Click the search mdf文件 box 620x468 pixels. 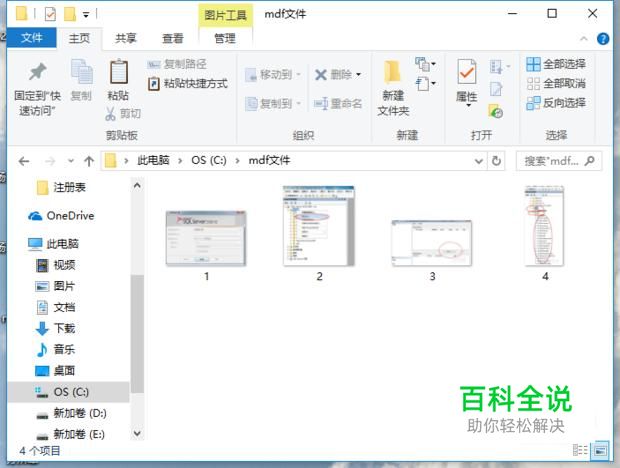pyautogui.click(x=558, y=161)
